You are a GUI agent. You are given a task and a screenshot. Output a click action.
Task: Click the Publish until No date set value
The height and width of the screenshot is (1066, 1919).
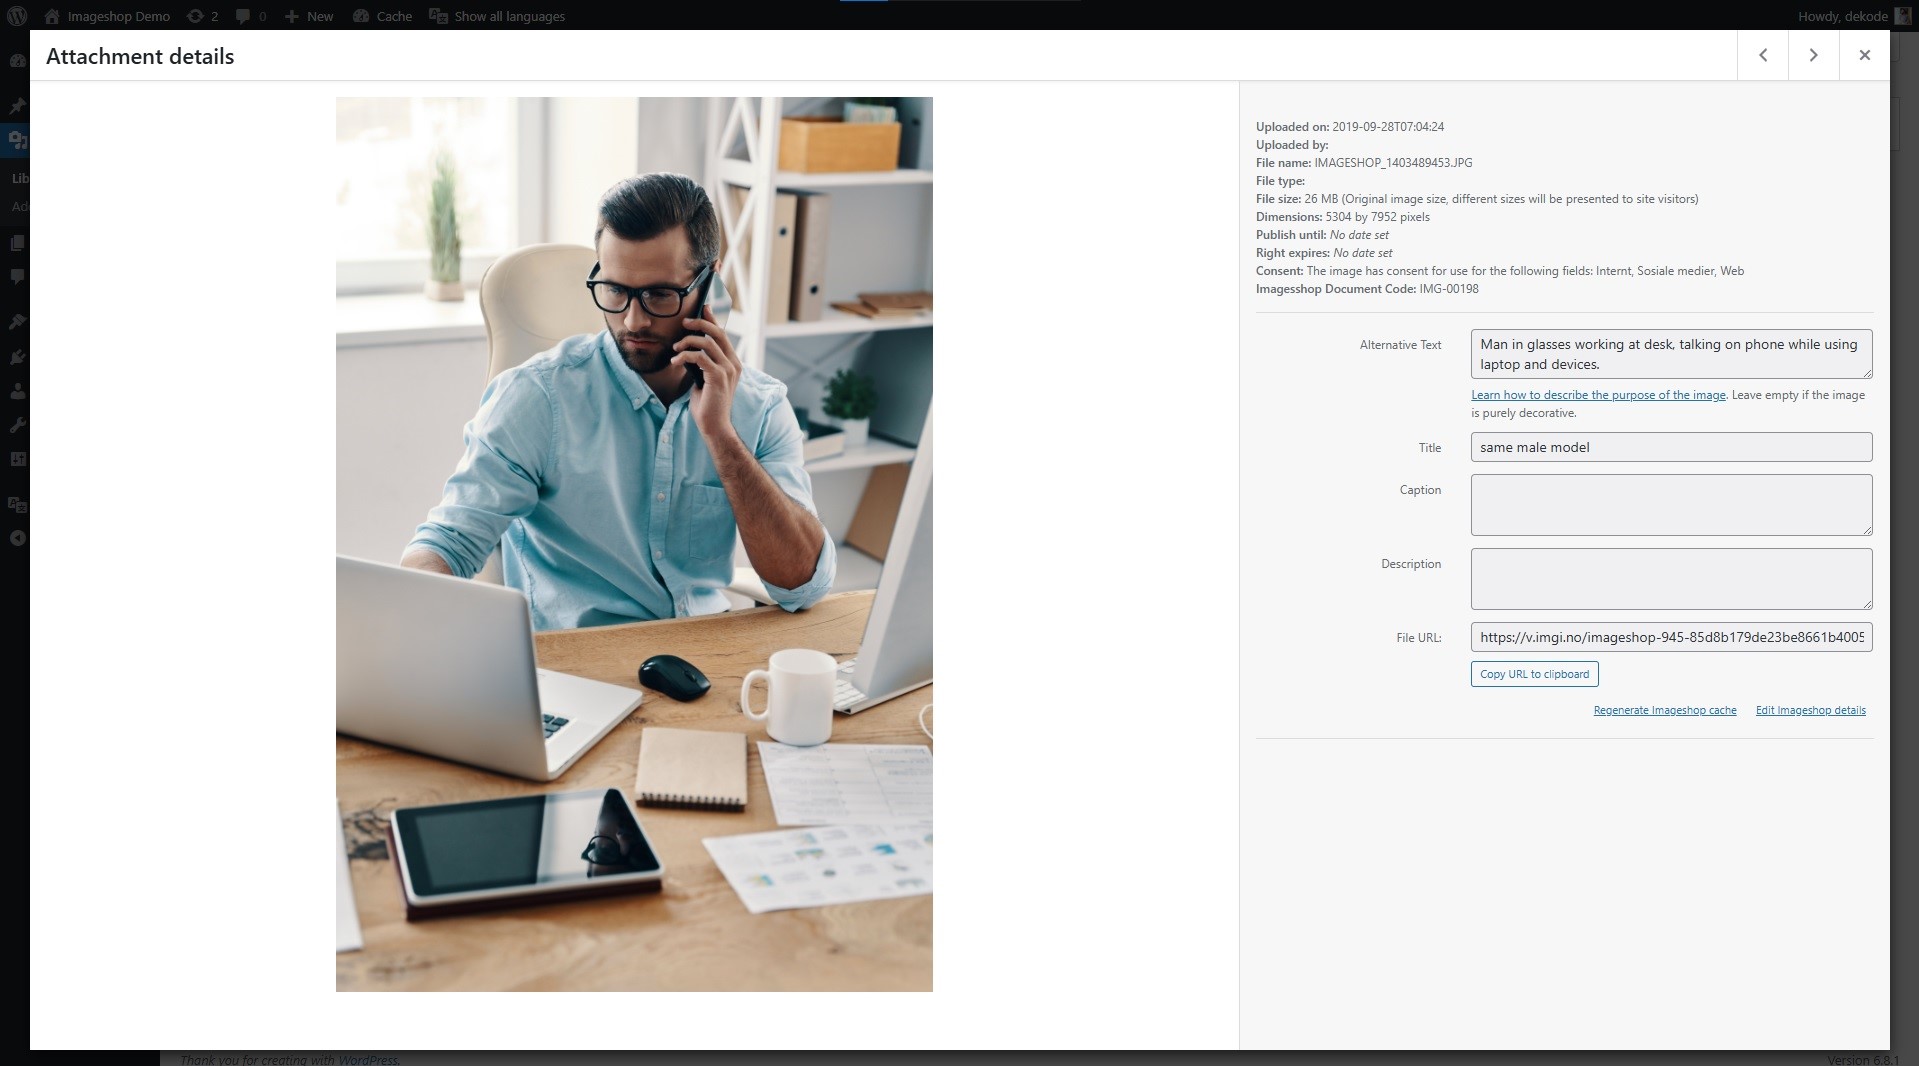coord(1359,235)
